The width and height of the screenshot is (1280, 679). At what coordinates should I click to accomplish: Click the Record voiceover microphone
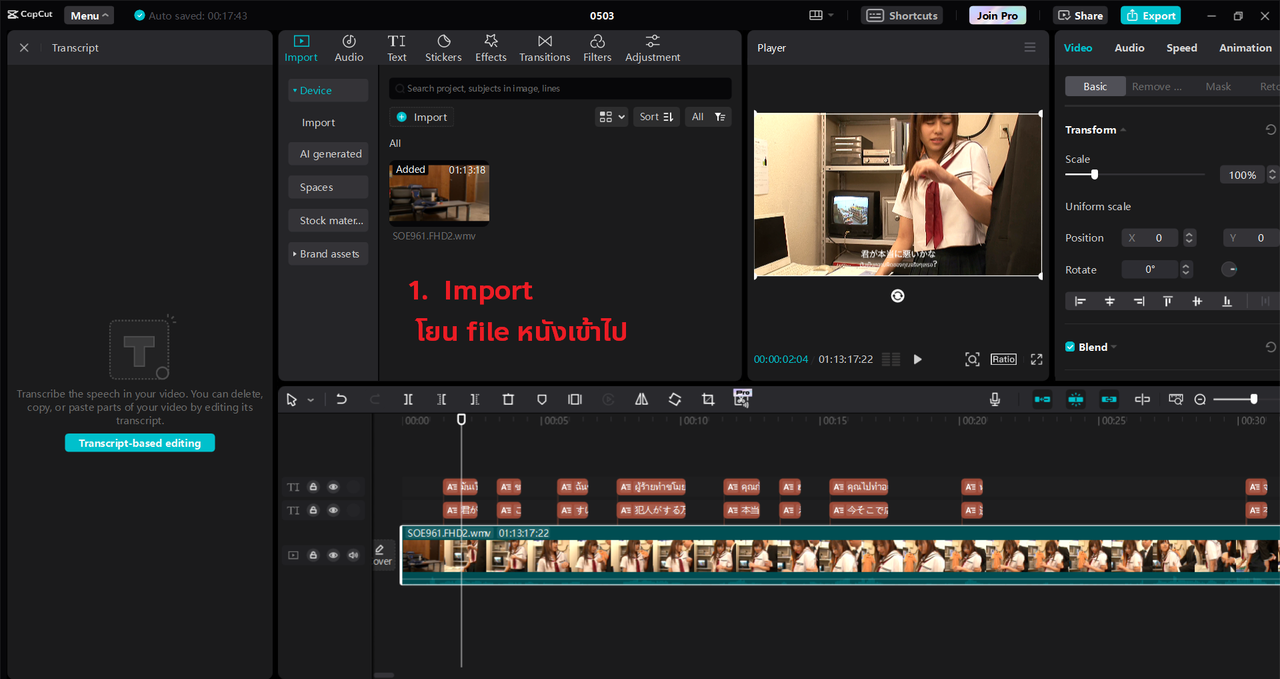[995, 399]
